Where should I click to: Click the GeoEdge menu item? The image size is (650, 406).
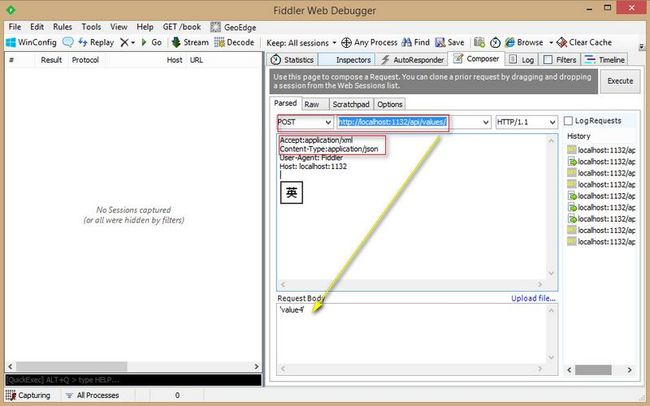(233, 27)
